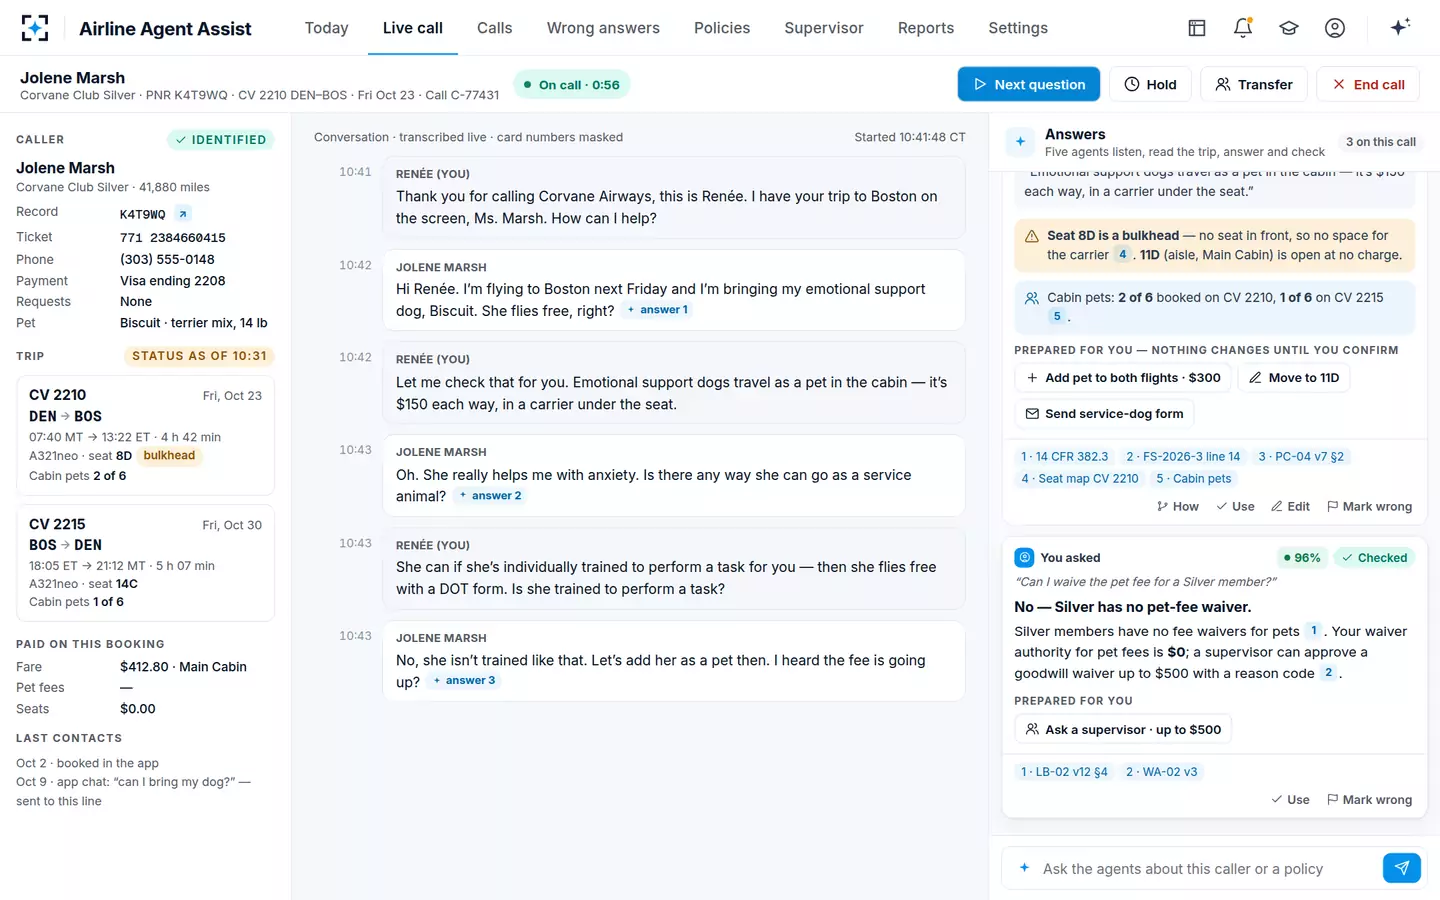Open the notifications bell
The height and width of the screenshot is (900, 1440).
(1243, 28)
